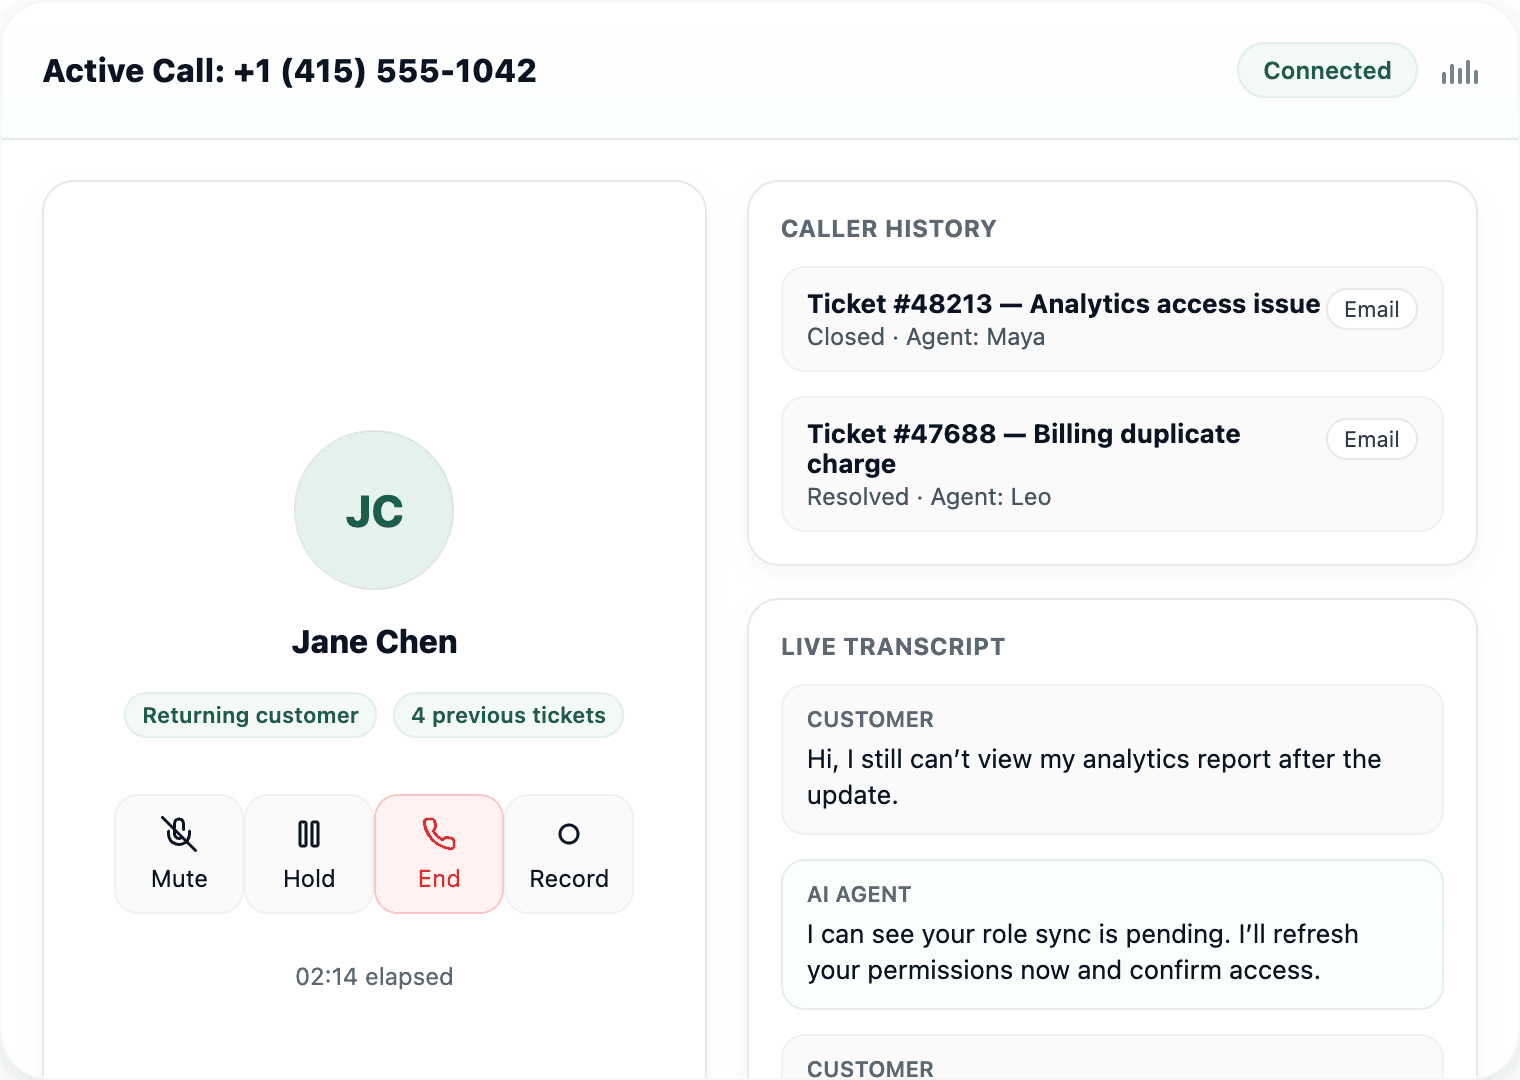Click Email on the billing duplicate charge ticket

[1371, 439]
